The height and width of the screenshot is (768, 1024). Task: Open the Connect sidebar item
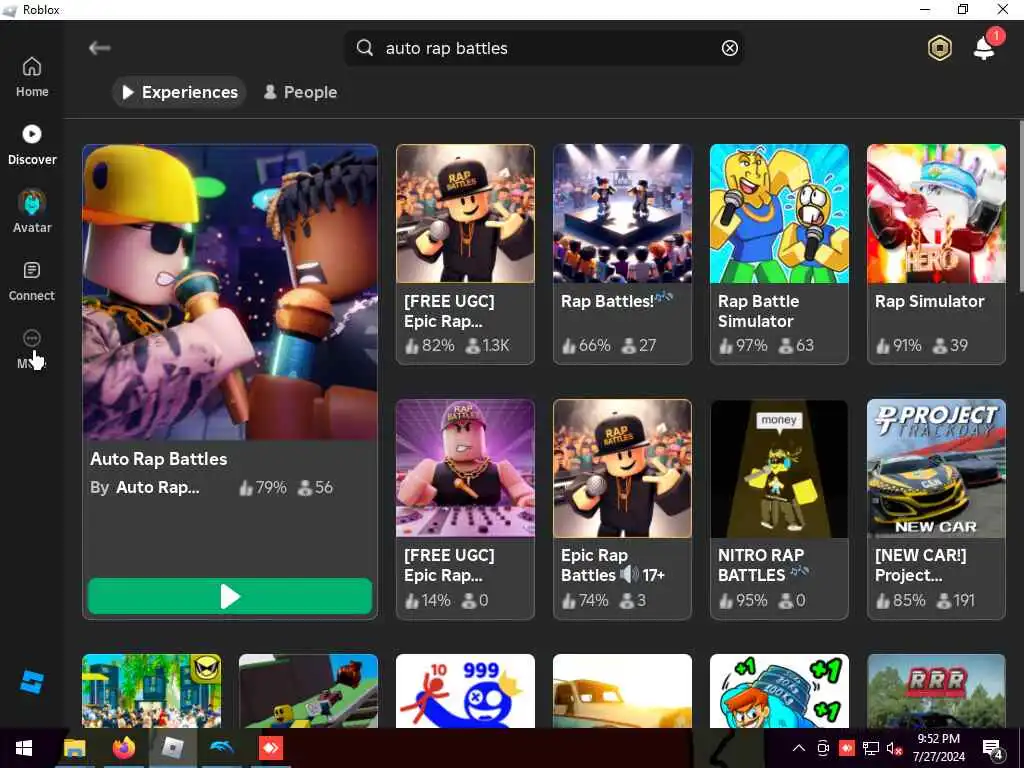[x=31, y=281]
